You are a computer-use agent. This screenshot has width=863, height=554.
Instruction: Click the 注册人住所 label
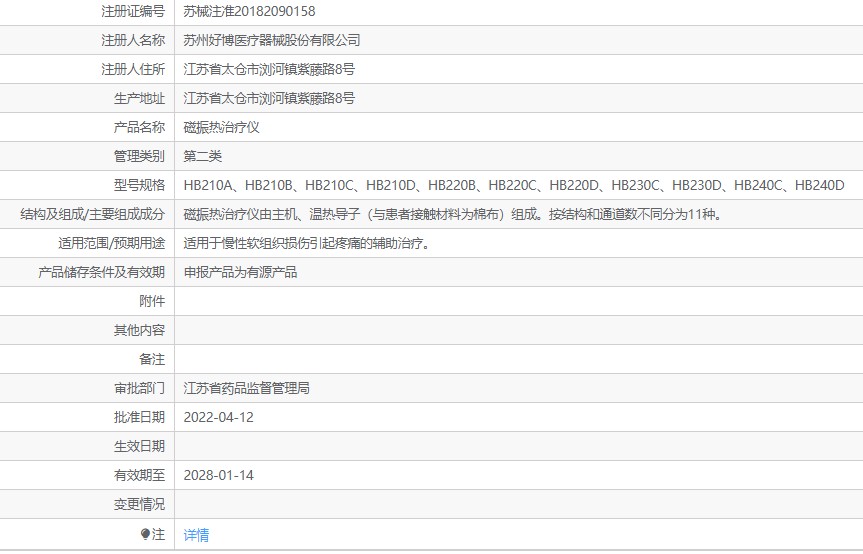click(x=133, y=69)
